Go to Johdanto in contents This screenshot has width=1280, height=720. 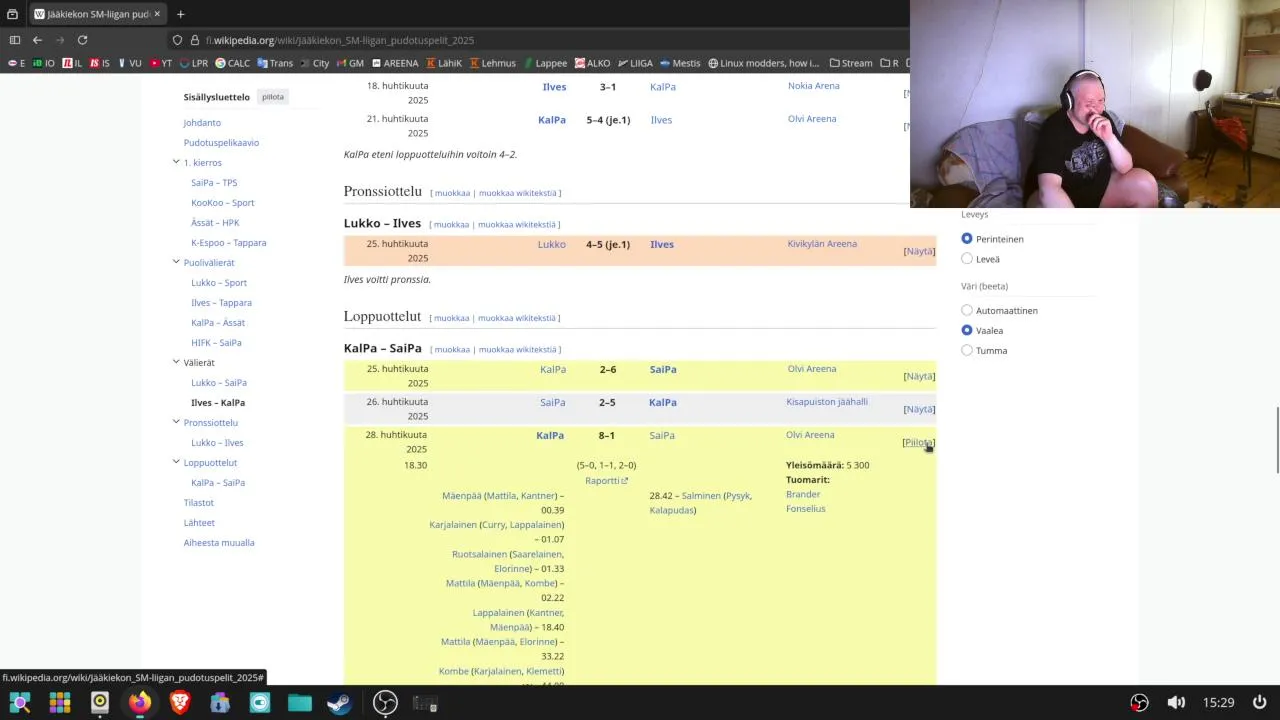coord(202,123)
